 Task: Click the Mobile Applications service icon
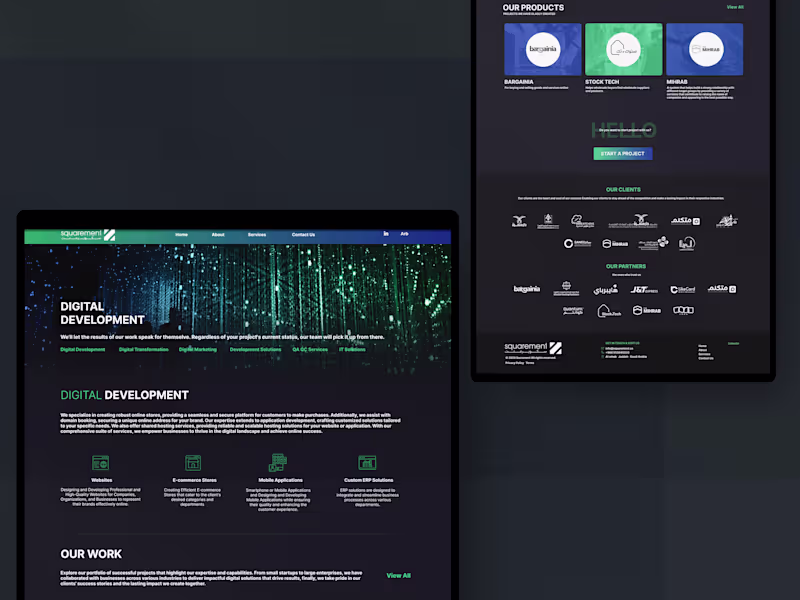[x=278, y=462]
